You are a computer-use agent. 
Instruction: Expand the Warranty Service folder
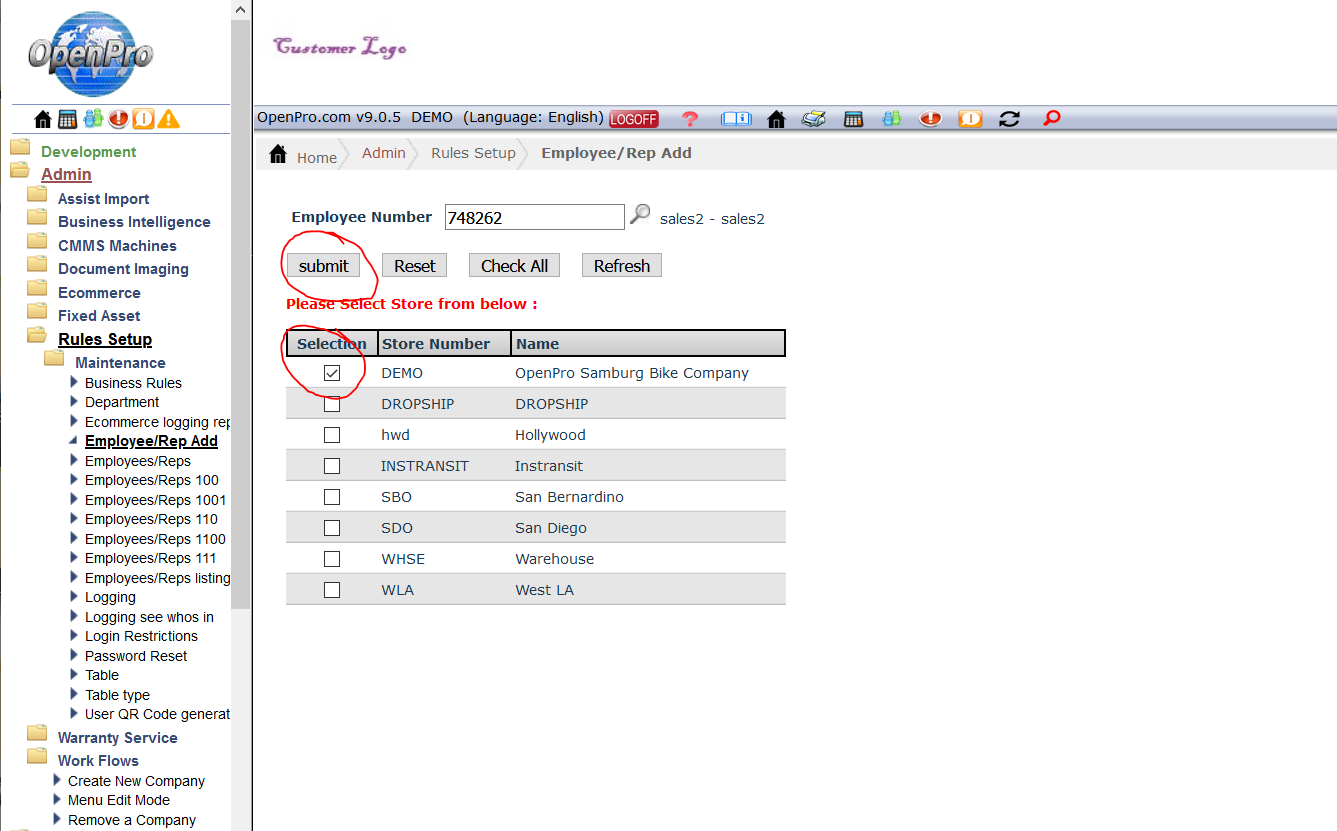tap(117, 738)
